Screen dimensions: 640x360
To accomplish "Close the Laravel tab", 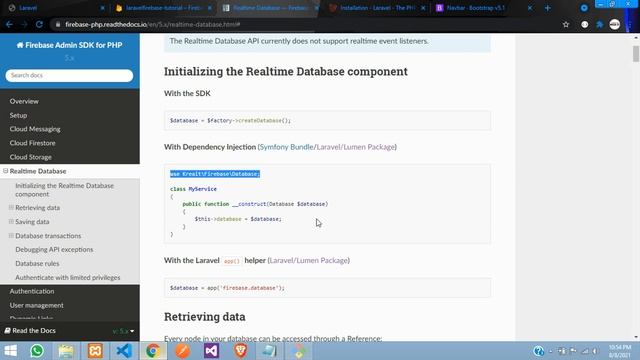I will tap(102, 8).
